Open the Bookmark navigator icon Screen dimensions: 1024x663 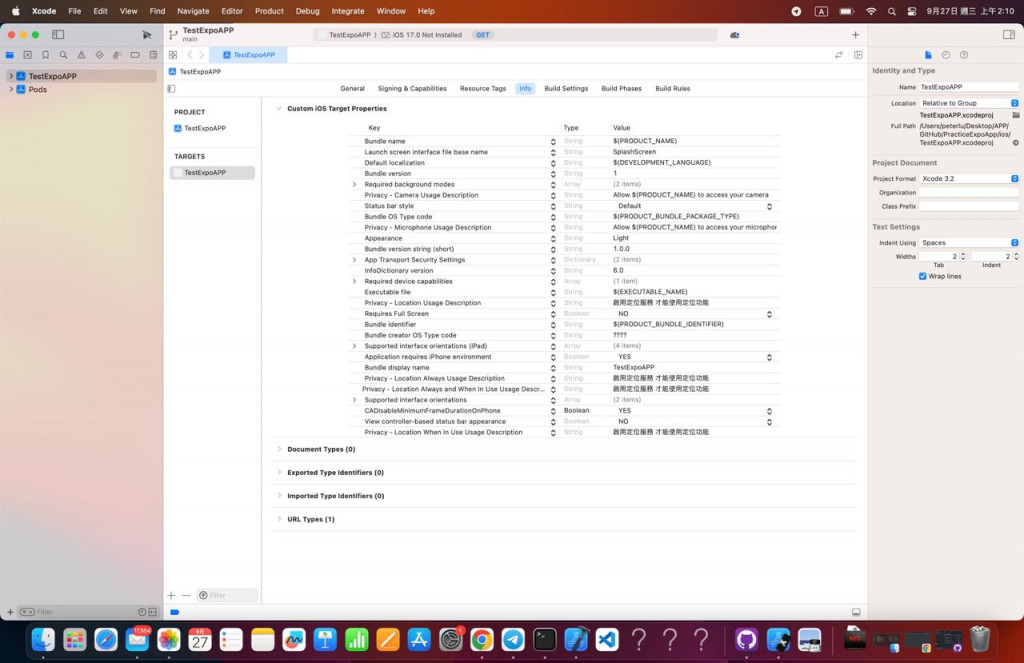tap(45, 55)
